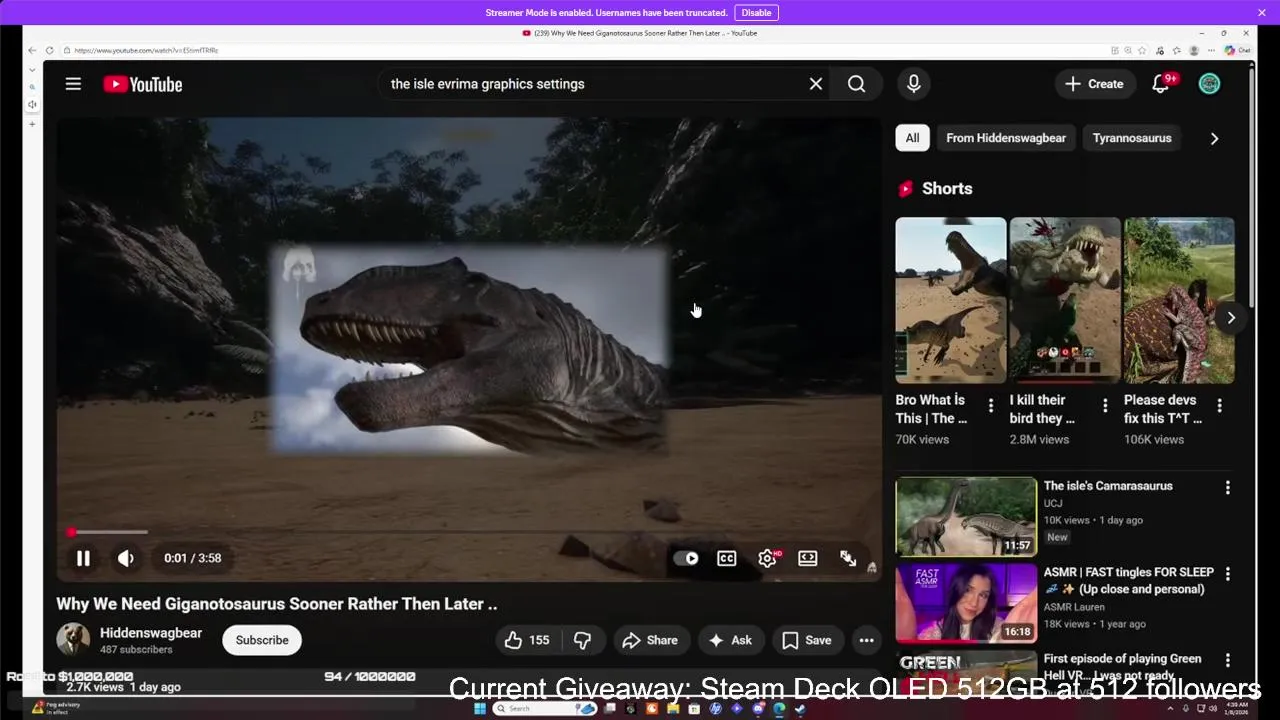Go back in the browser
Screen dimensions: 1280x720
(32, 50)
